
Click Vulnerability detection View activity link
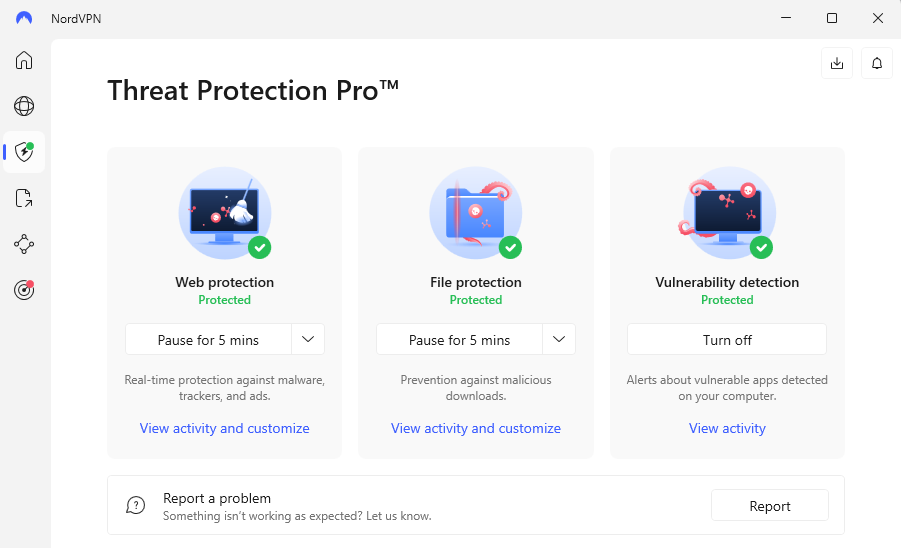pos(727,428)
